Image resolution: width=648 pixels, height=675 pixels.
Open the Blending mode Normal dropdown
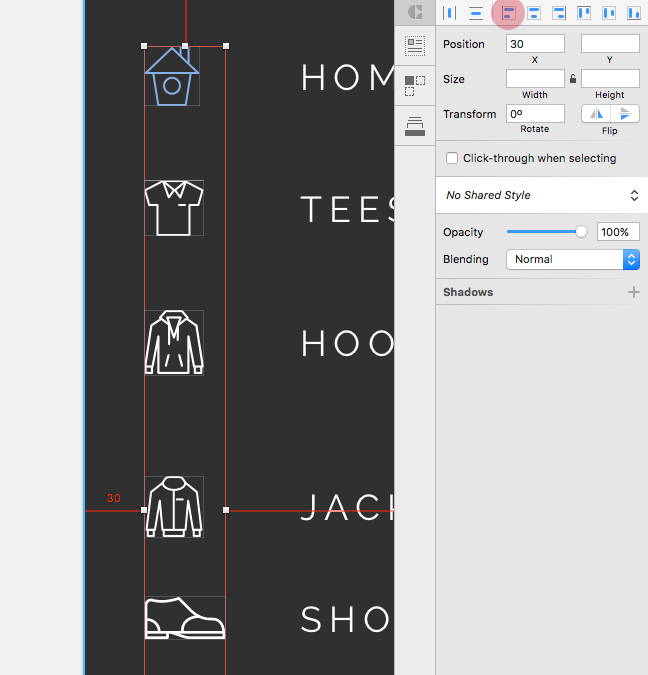coord(573,260)
